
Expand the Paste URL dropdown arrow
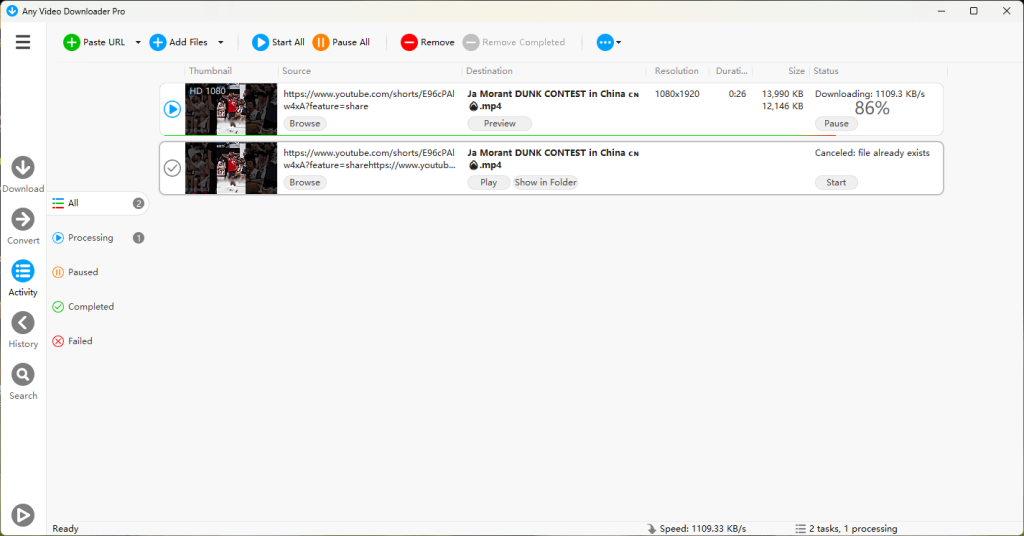click(138, 42)
